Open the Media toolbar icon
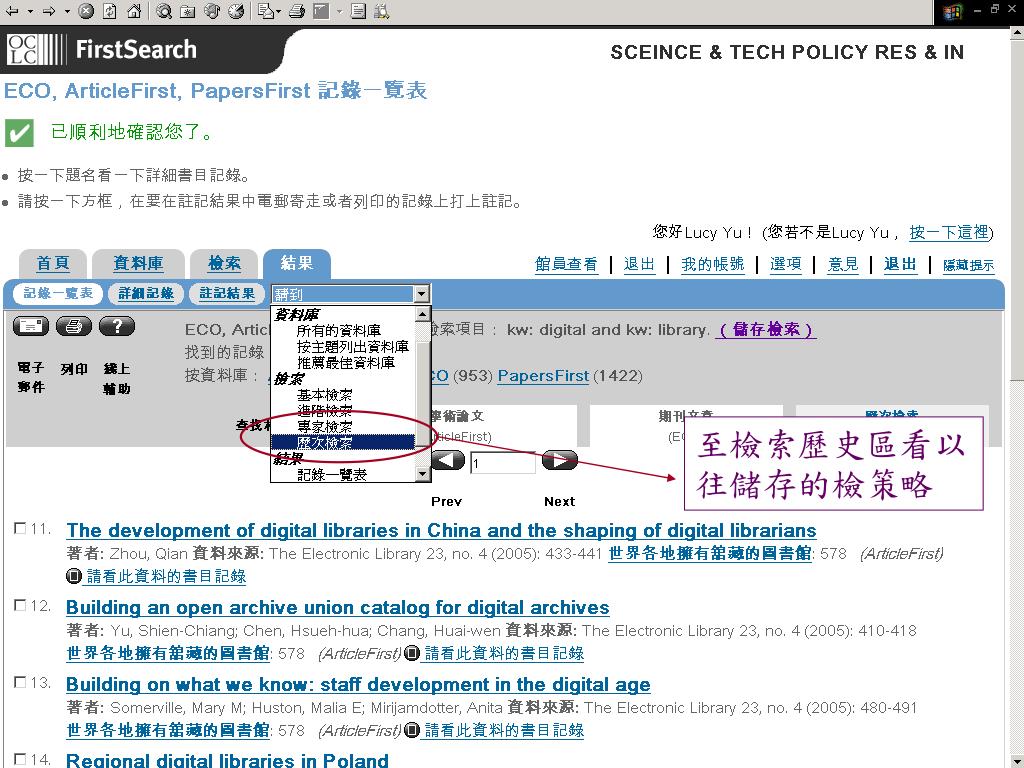 point(212,10)
